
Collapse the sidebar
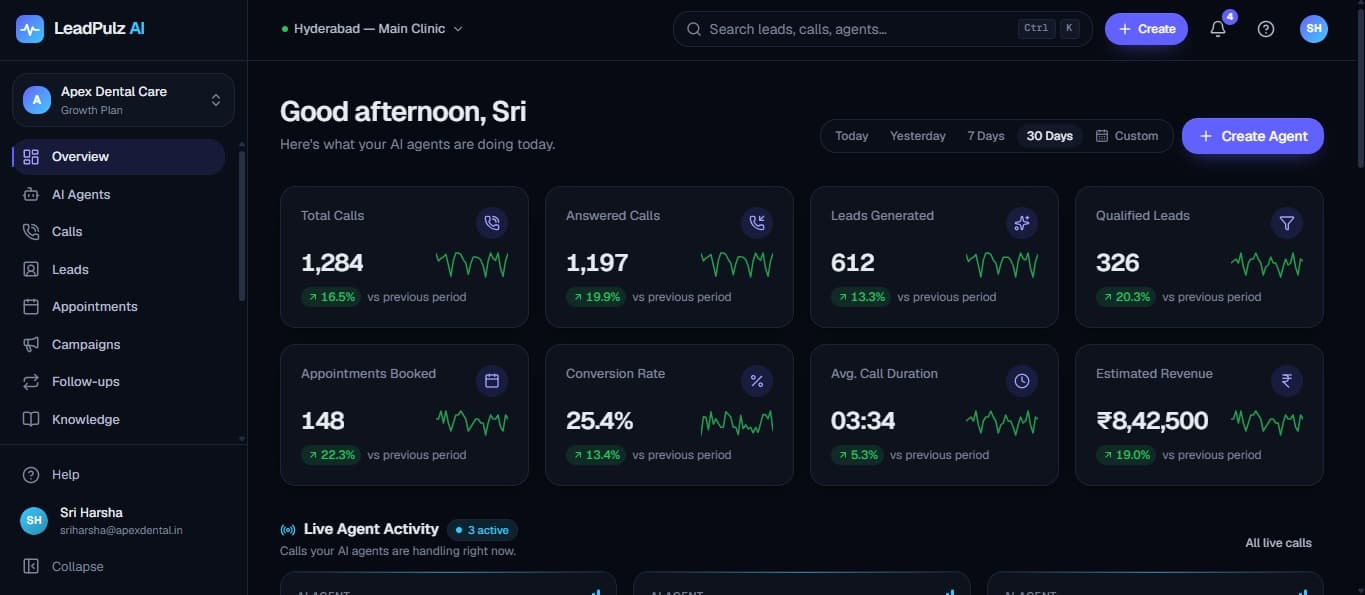click(64, 566)
